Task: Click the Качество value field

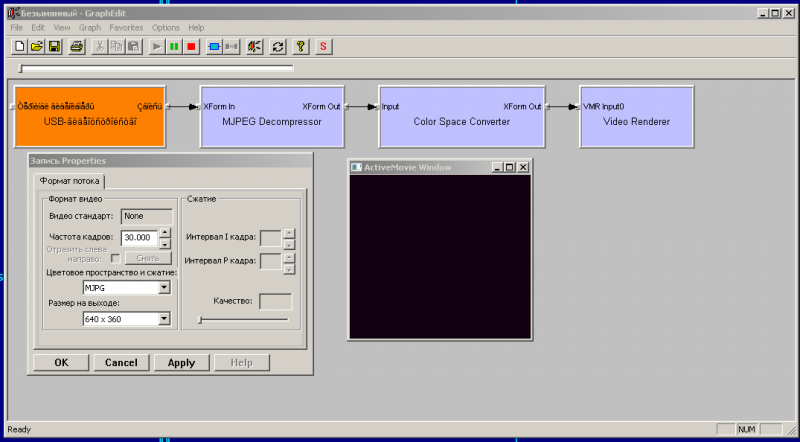Action: (x=276, y=302)
